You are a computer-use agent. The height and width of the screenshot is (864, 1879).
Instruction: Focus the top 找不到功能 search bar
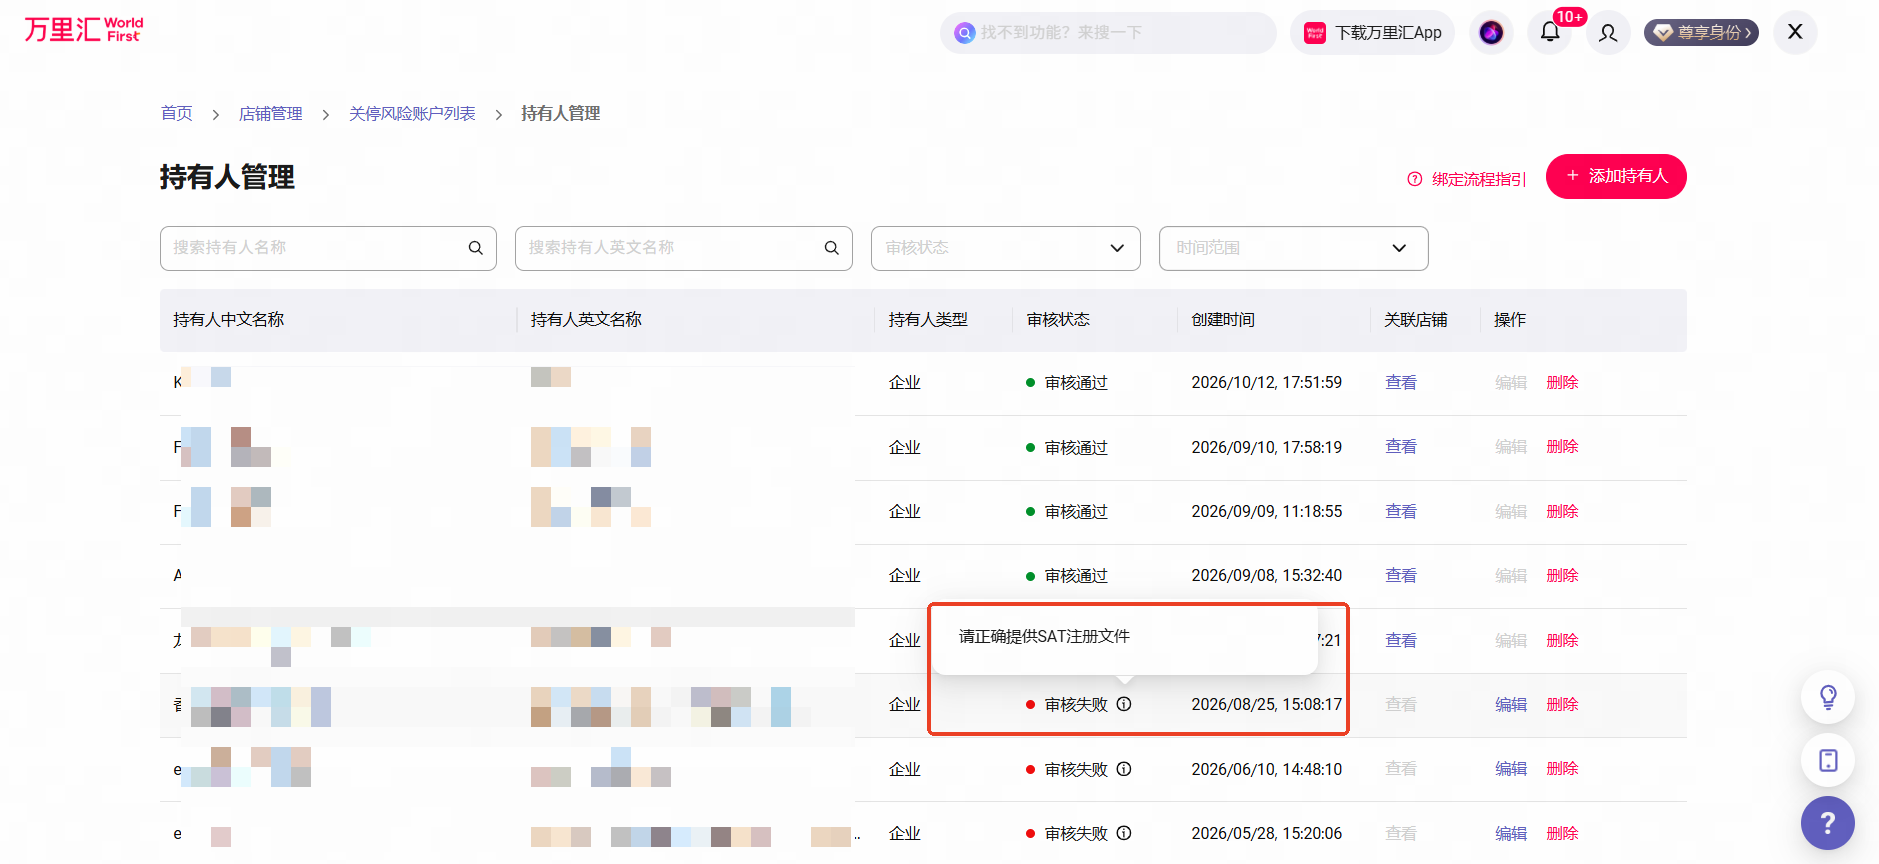[x=1108, y=33]
